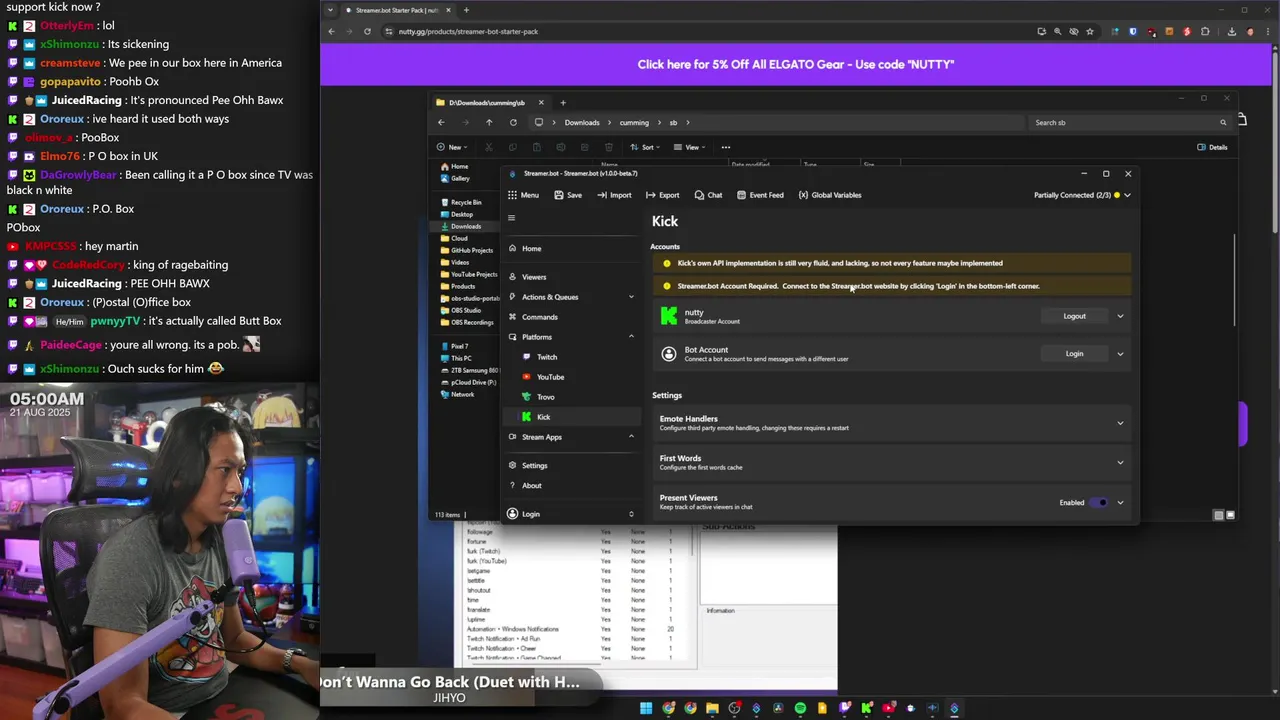Expand the Bot Account row chevron
This screenshot has height=720, width=1280.
[1120, 353]
